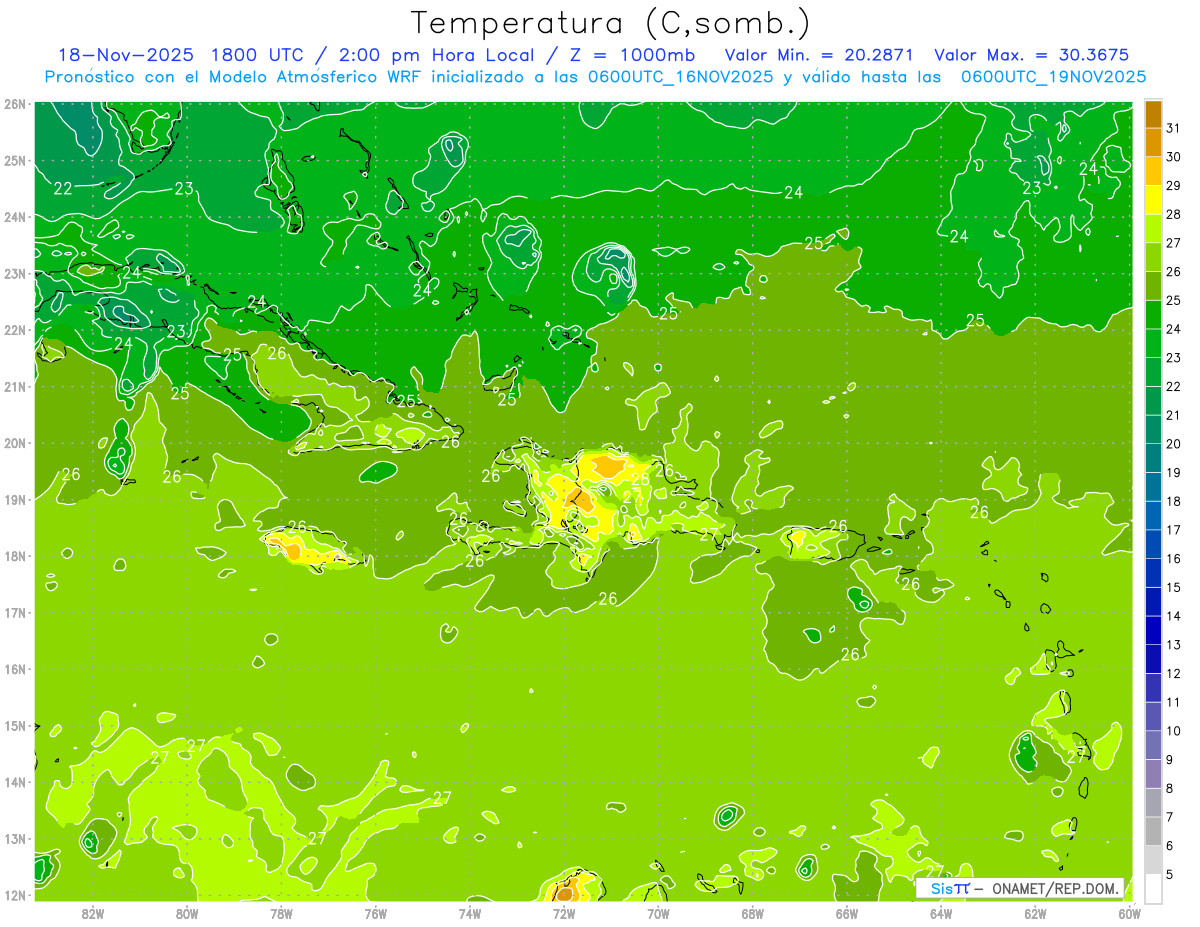Click the green swatch between 23 and 24
1200x927 pixels.
pyautogui.click(x=1154, y=343)
